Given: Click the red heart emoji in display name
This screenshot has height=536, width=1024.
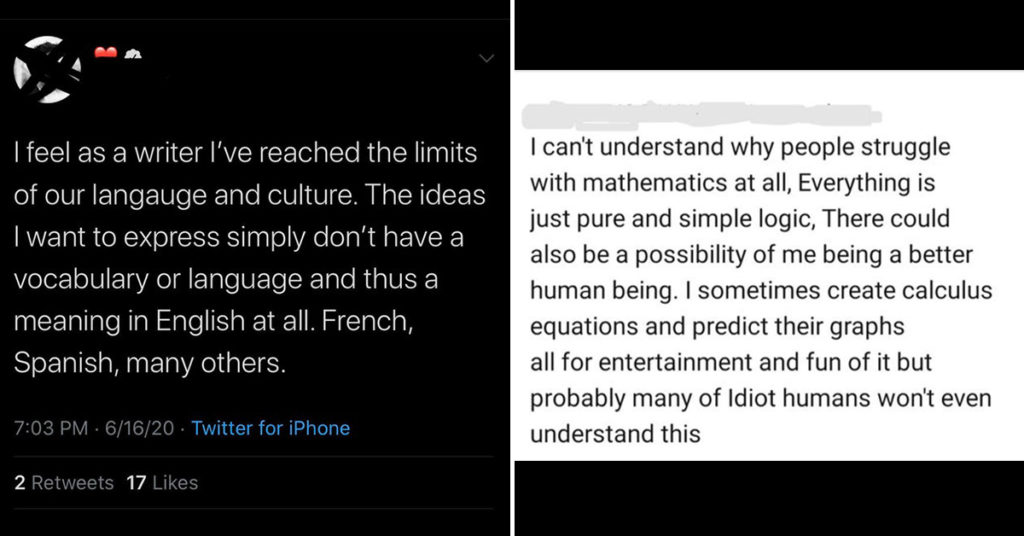Looking at the screenshot, I should click(x=105, y=52).
